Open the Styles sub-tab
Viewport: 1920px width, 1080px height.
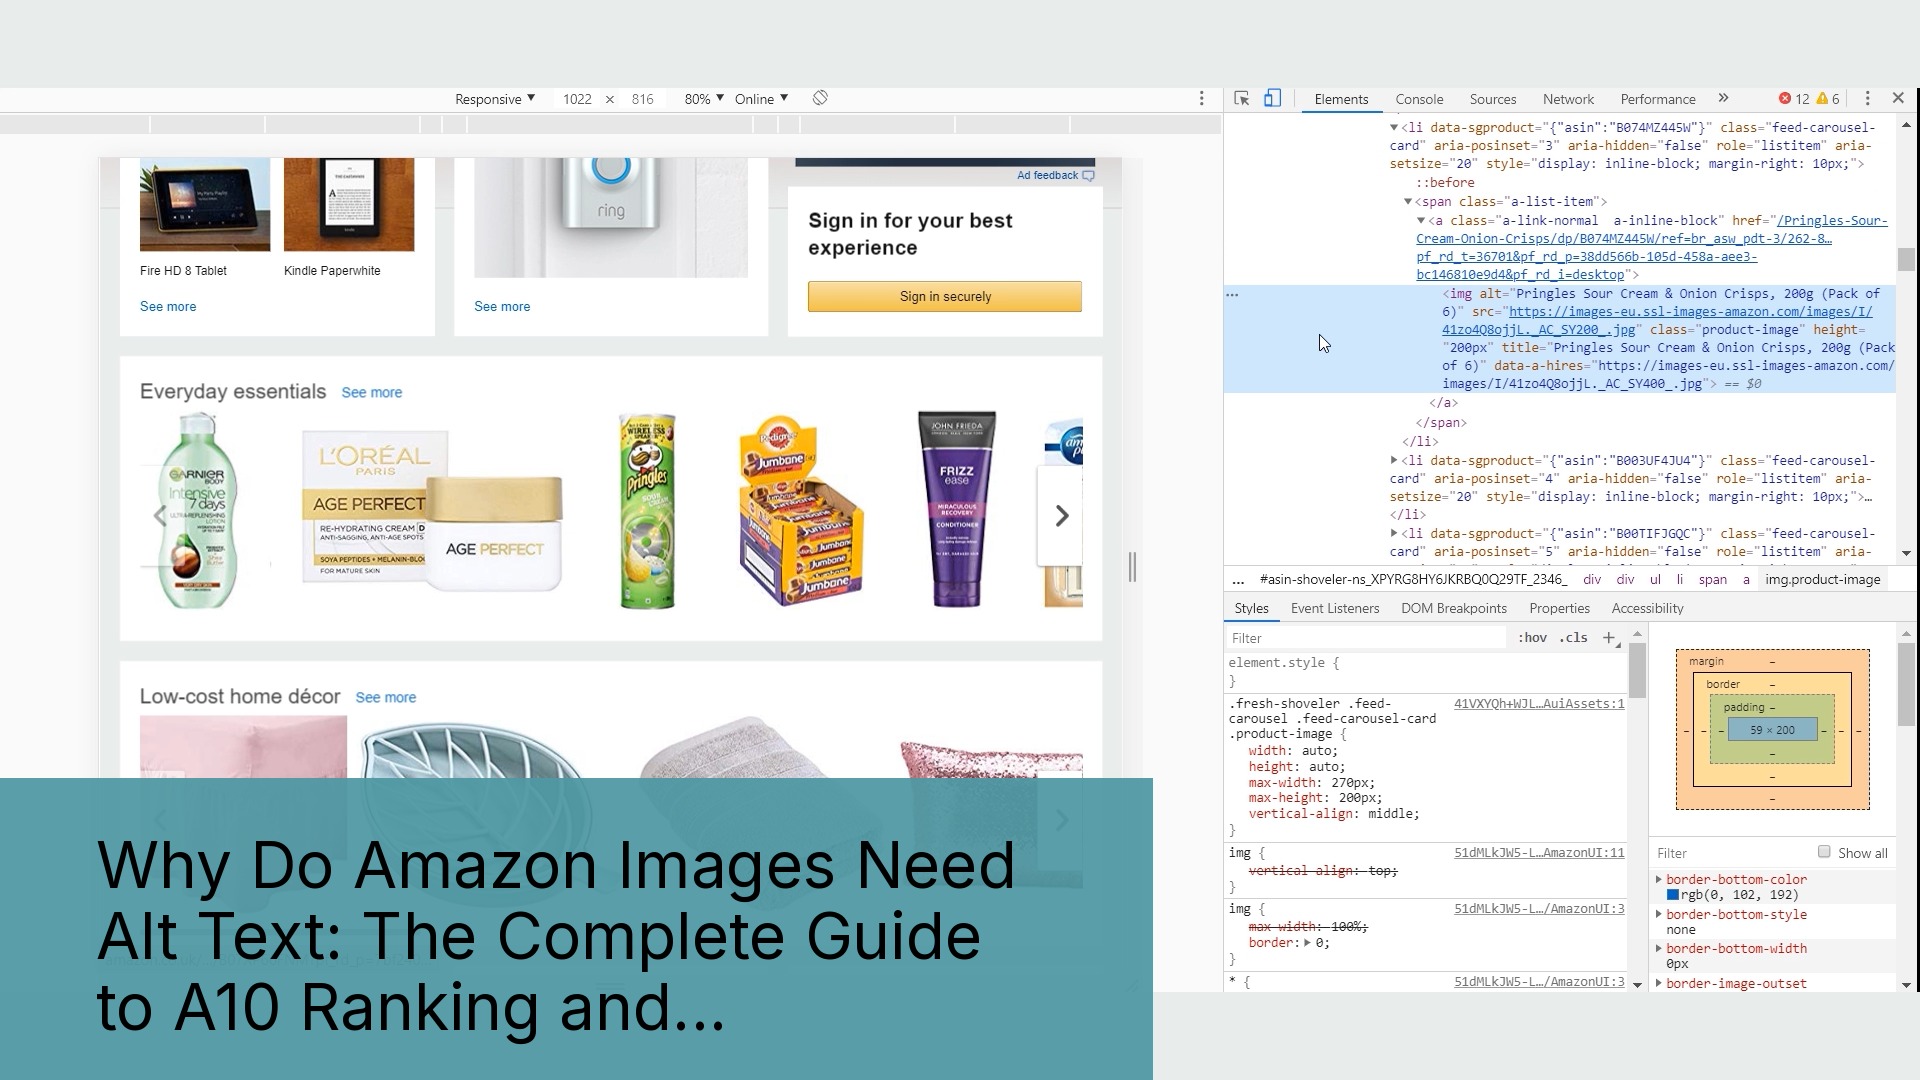(x=1251, y=608)
